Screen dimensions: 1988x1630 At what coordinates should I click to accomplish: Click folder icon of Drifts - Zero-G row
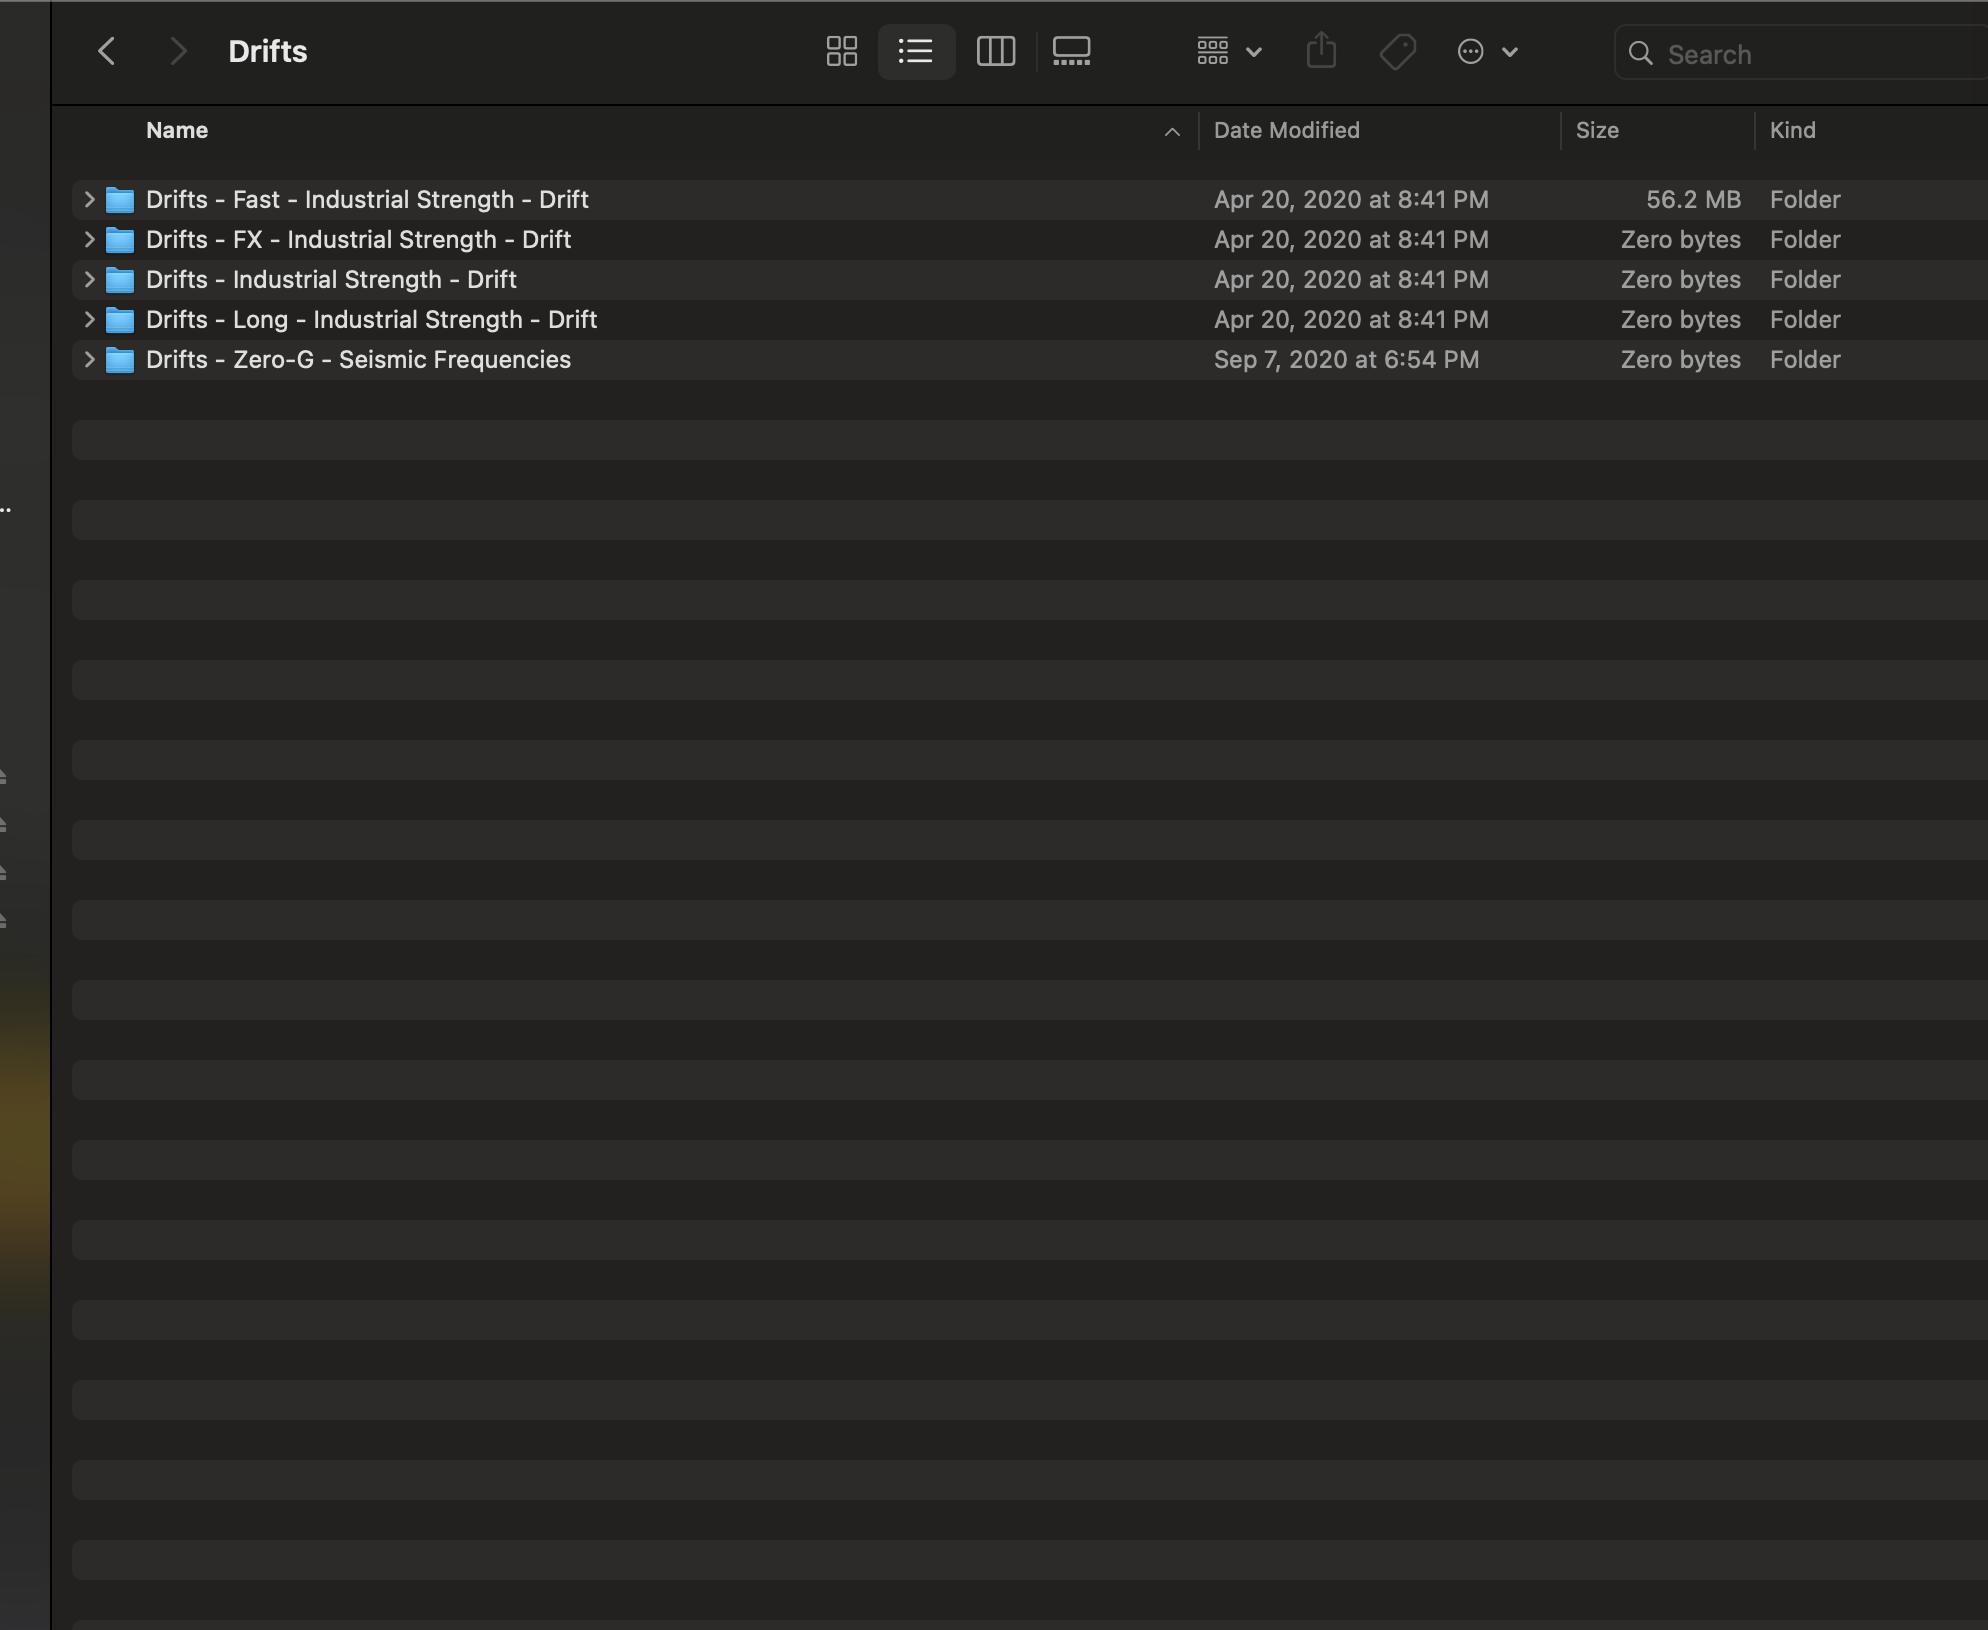coord(120,360)
